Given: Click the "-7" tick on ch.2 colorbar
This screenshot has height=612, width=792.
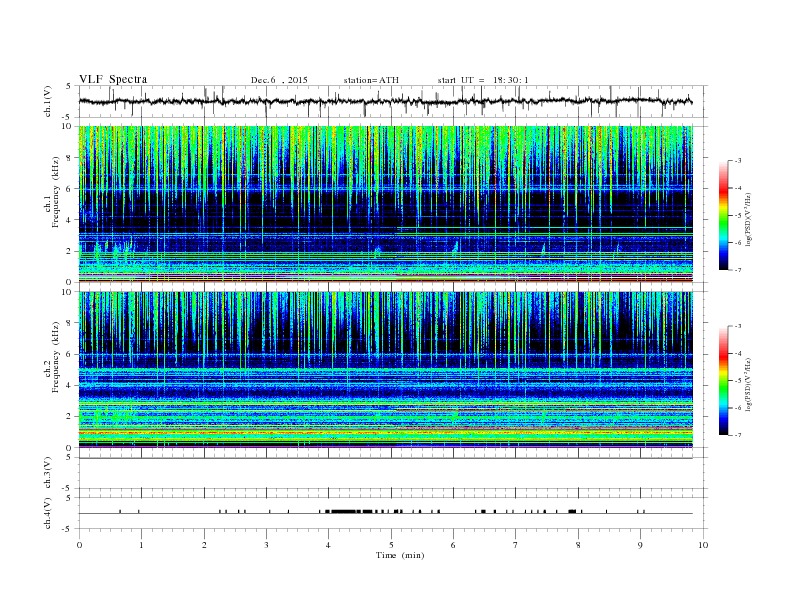Looking at the screenshot, I should (x=738, y=435).
